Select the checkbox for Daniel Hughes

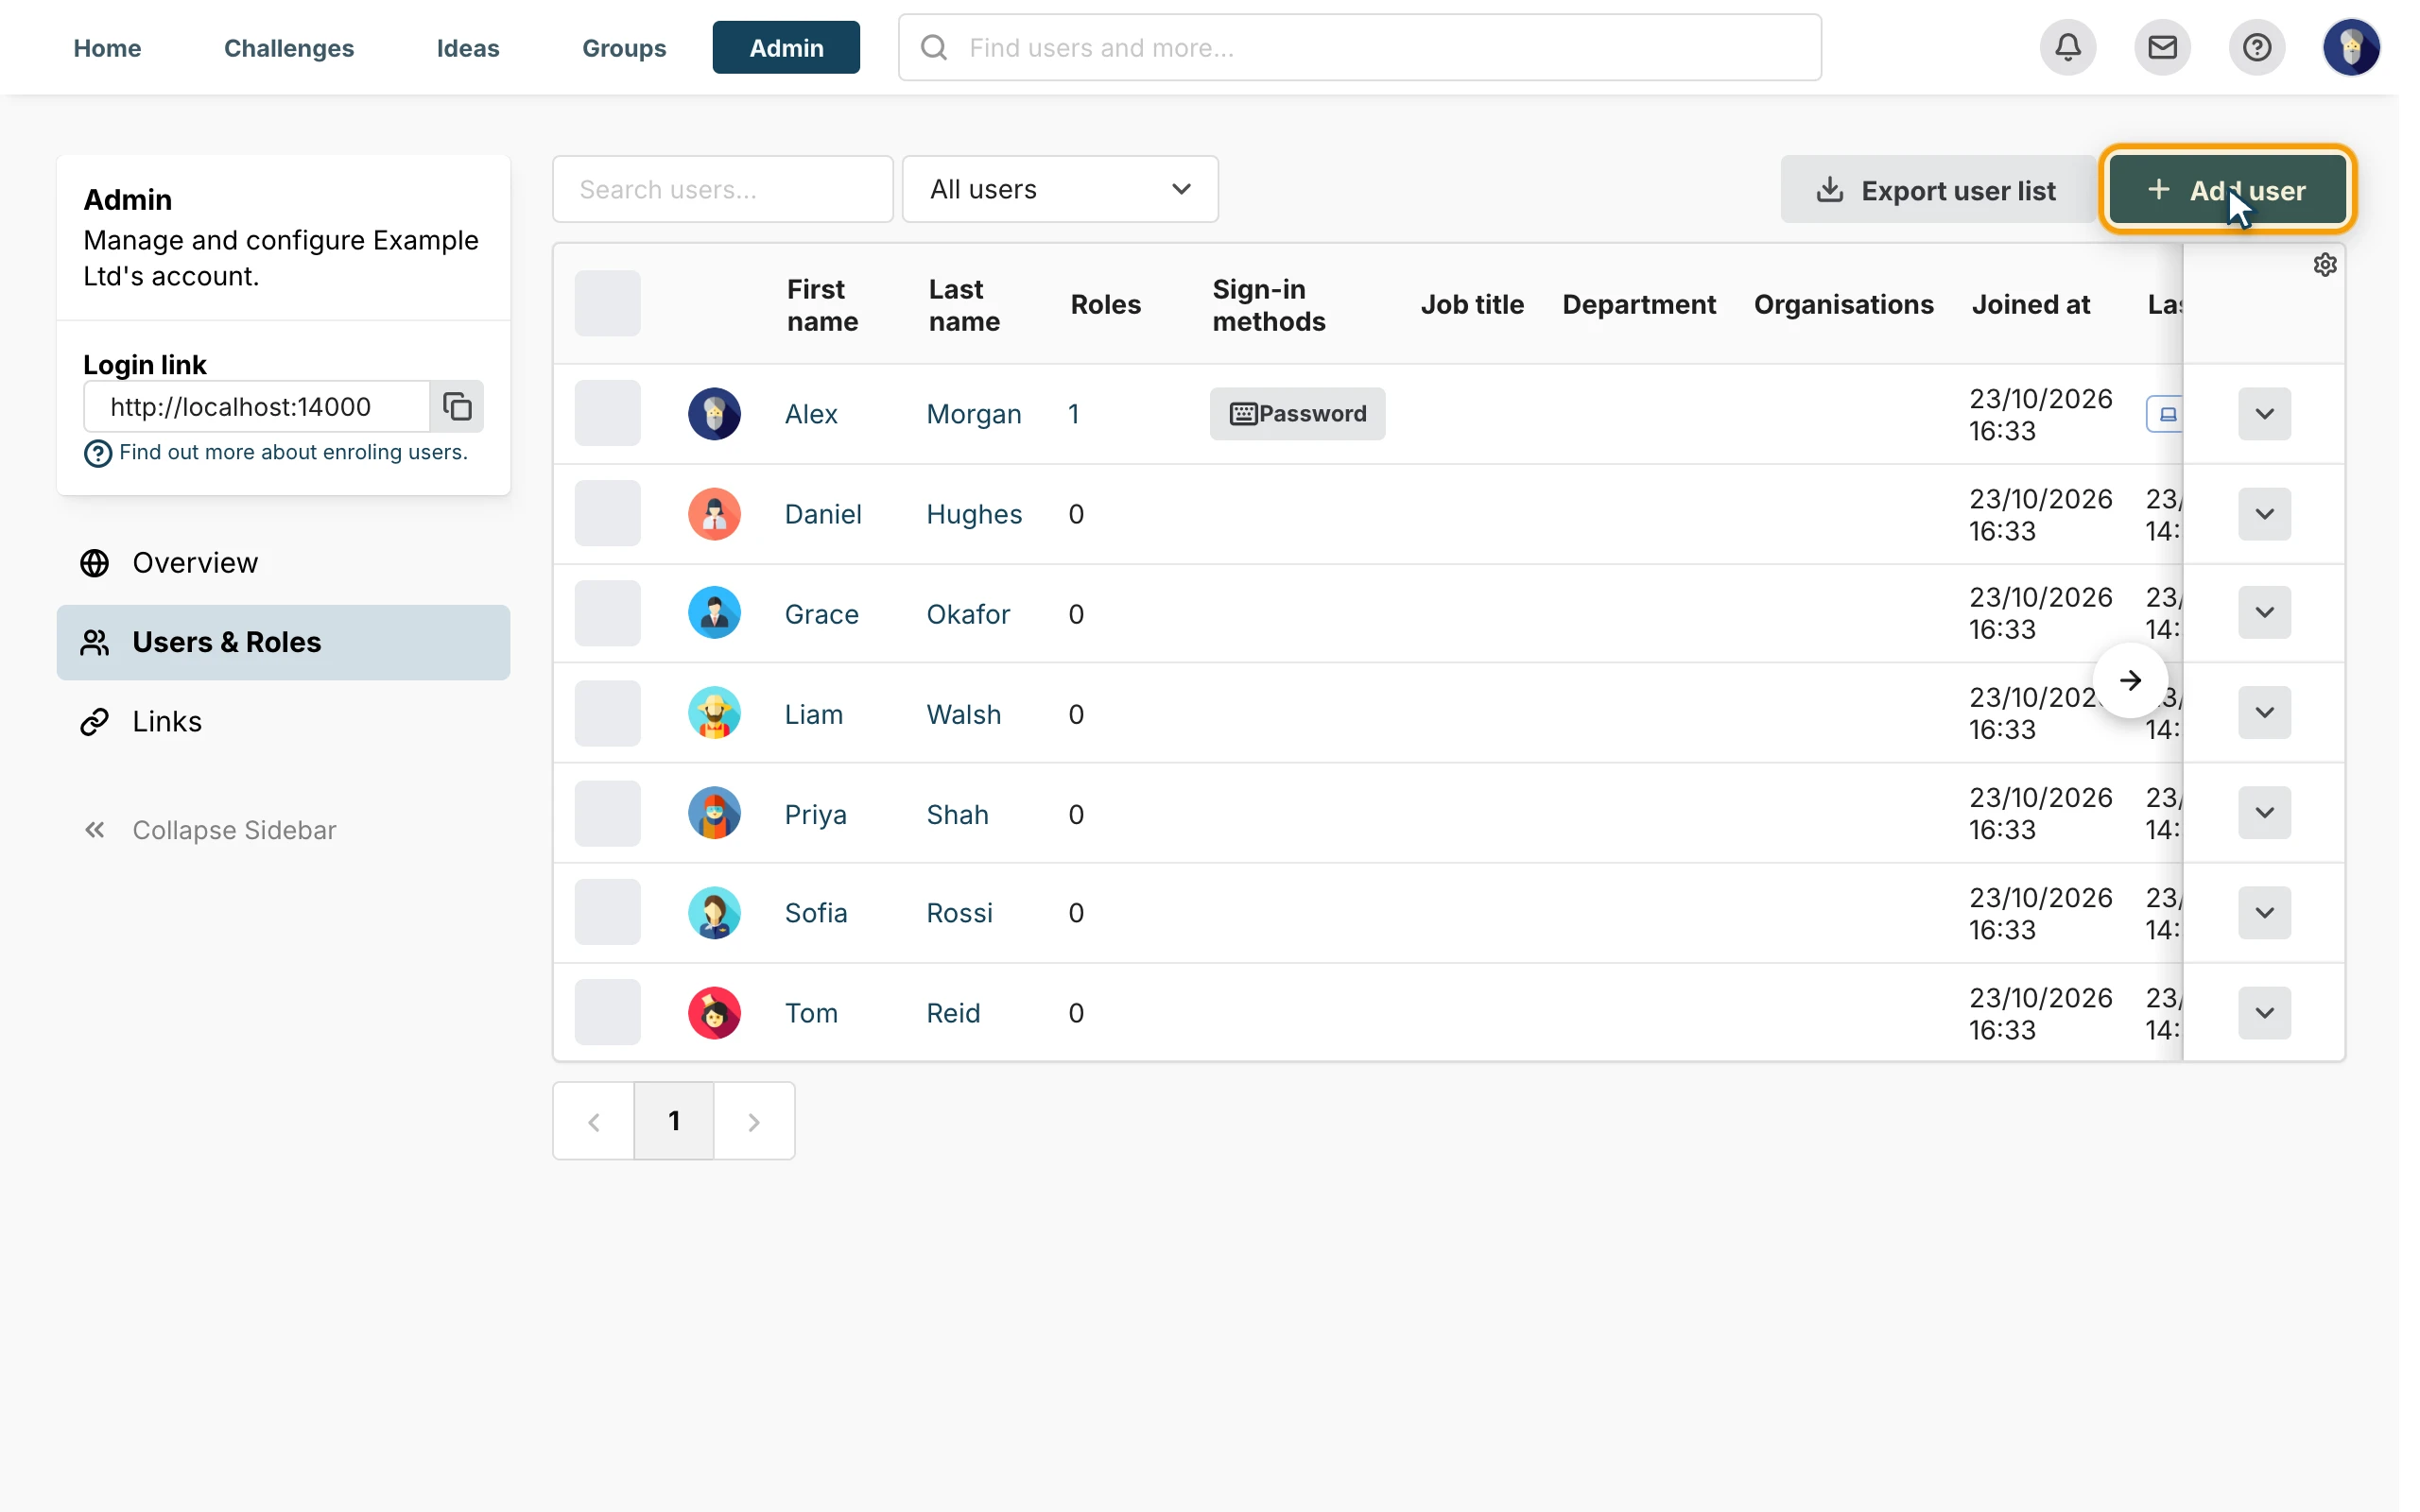pos(607,514)
